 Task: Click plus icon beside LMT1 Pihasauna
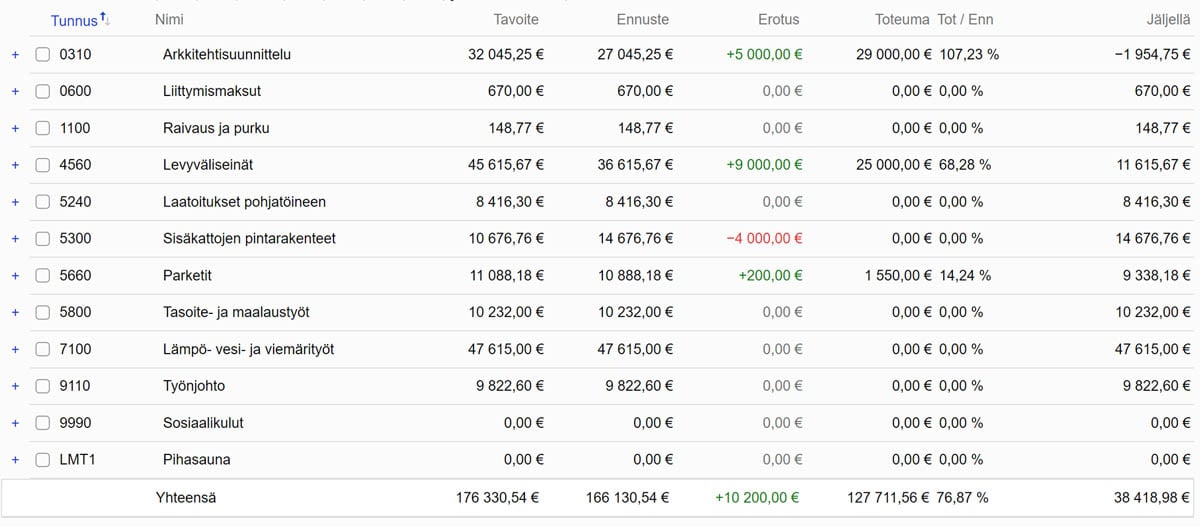tap(15, 460)
